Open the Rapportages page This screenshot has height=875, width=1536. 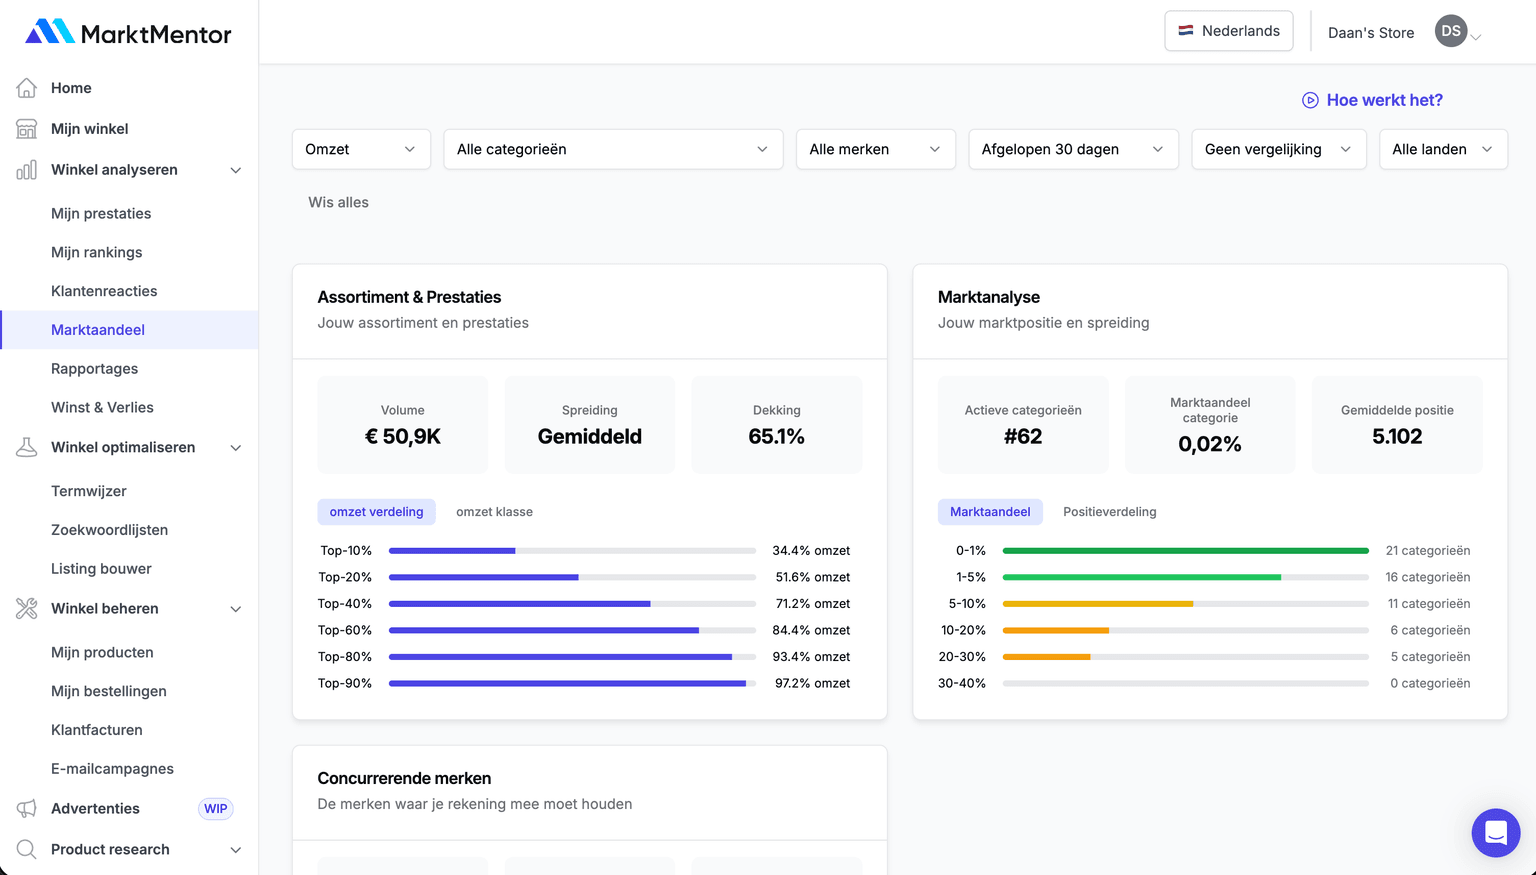click(x=93, y=368)
